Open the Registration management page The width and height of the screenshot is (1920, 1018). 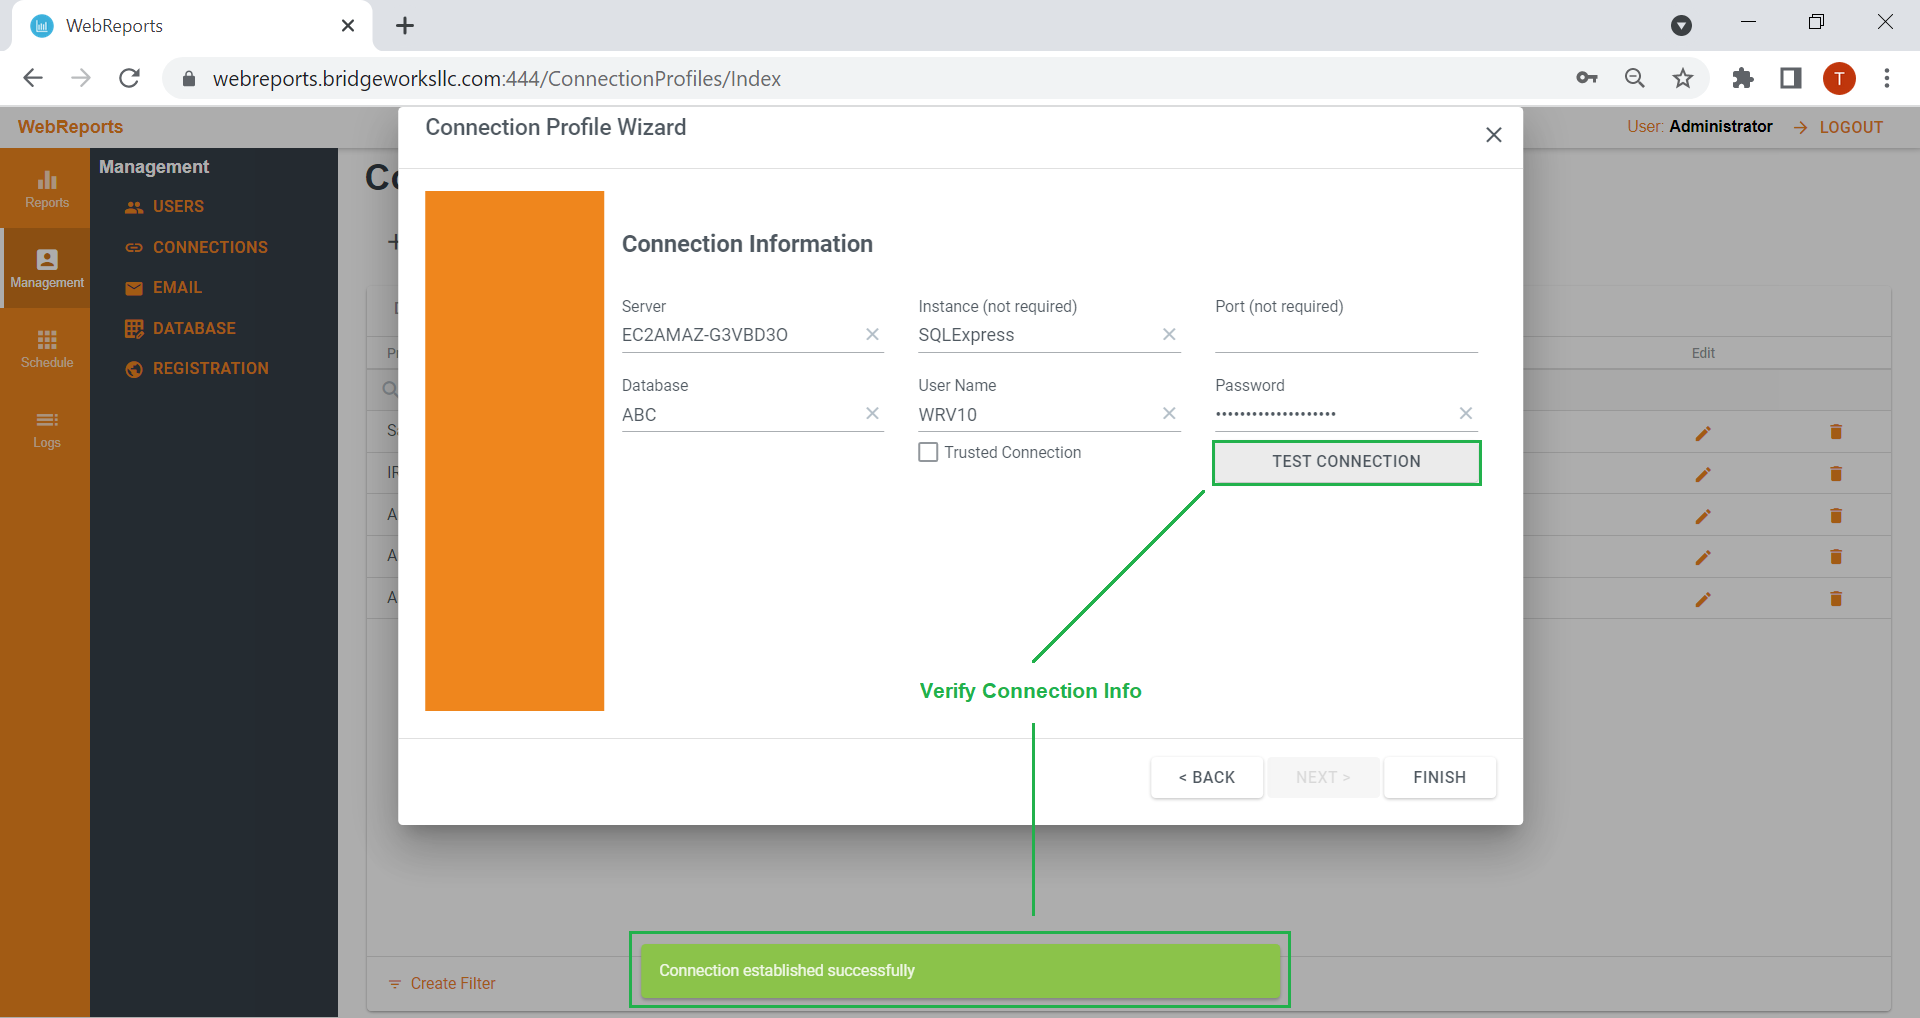[197, 368]
